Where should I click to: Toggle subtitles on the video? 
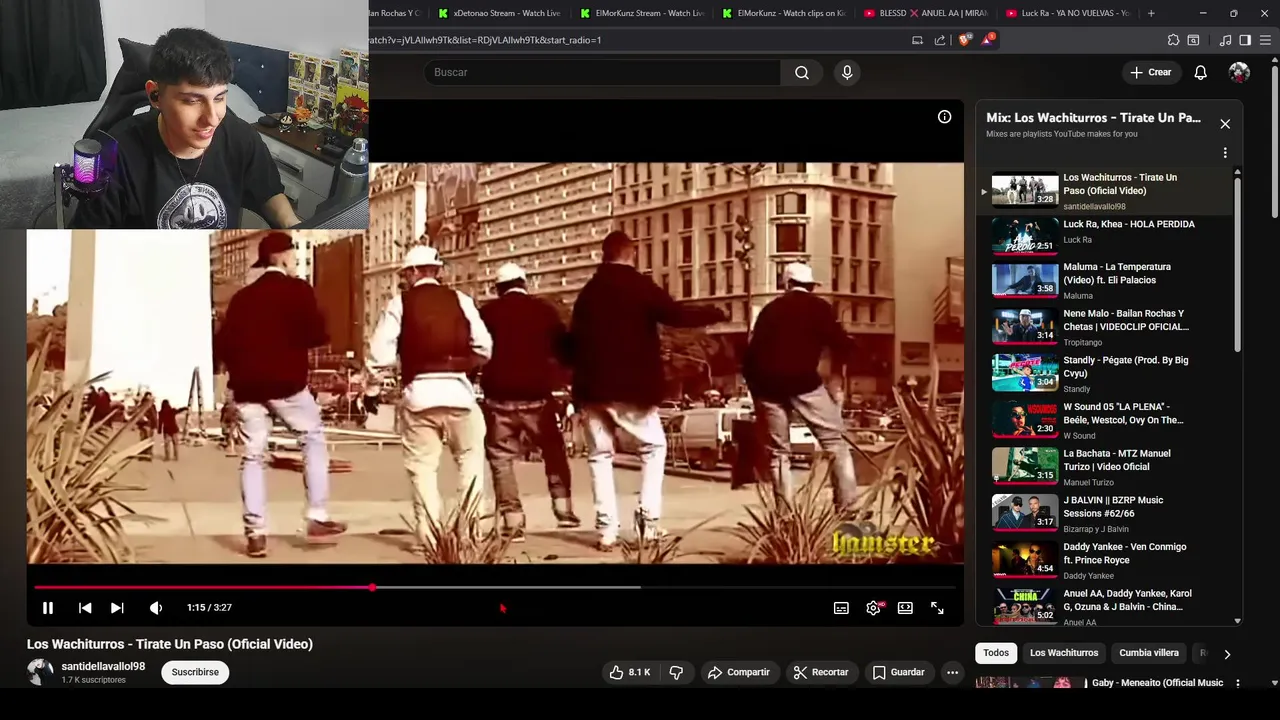841,608
